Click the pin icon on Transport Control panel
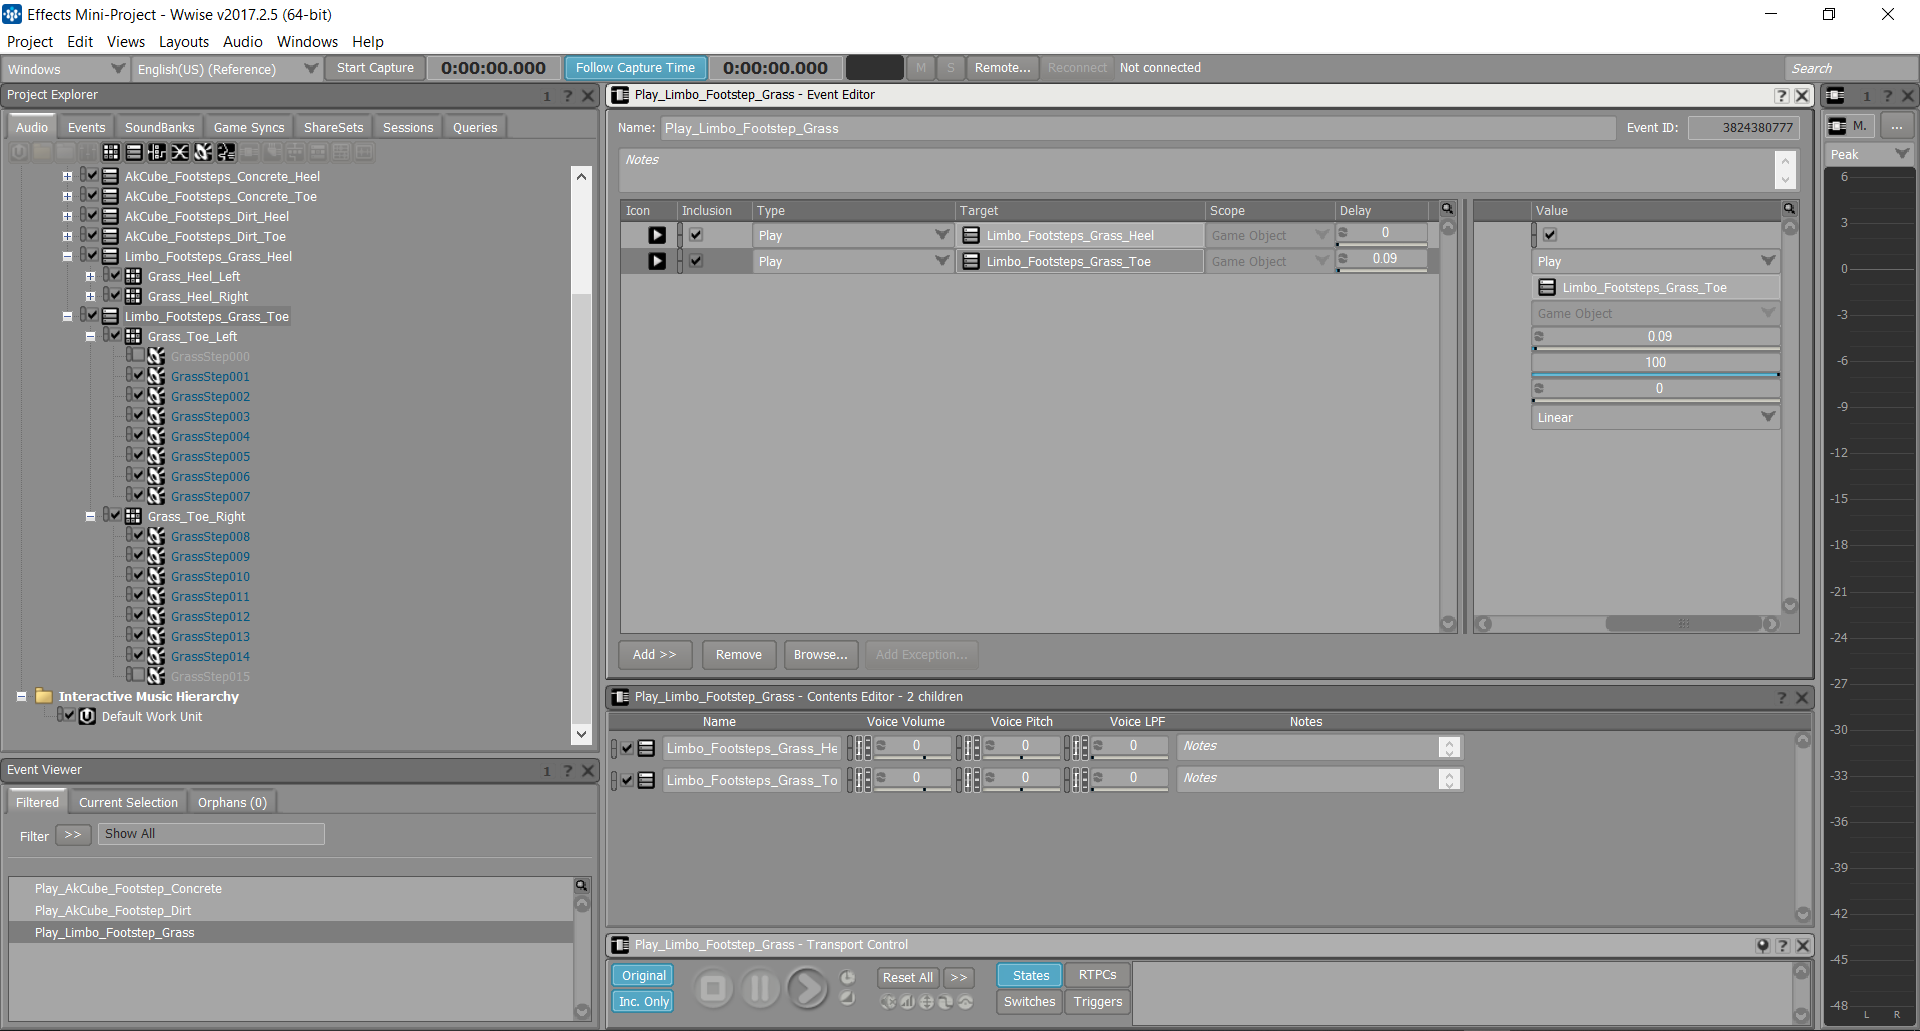The height and width of the screenshot is (1031, 1920). point(1762,945)
